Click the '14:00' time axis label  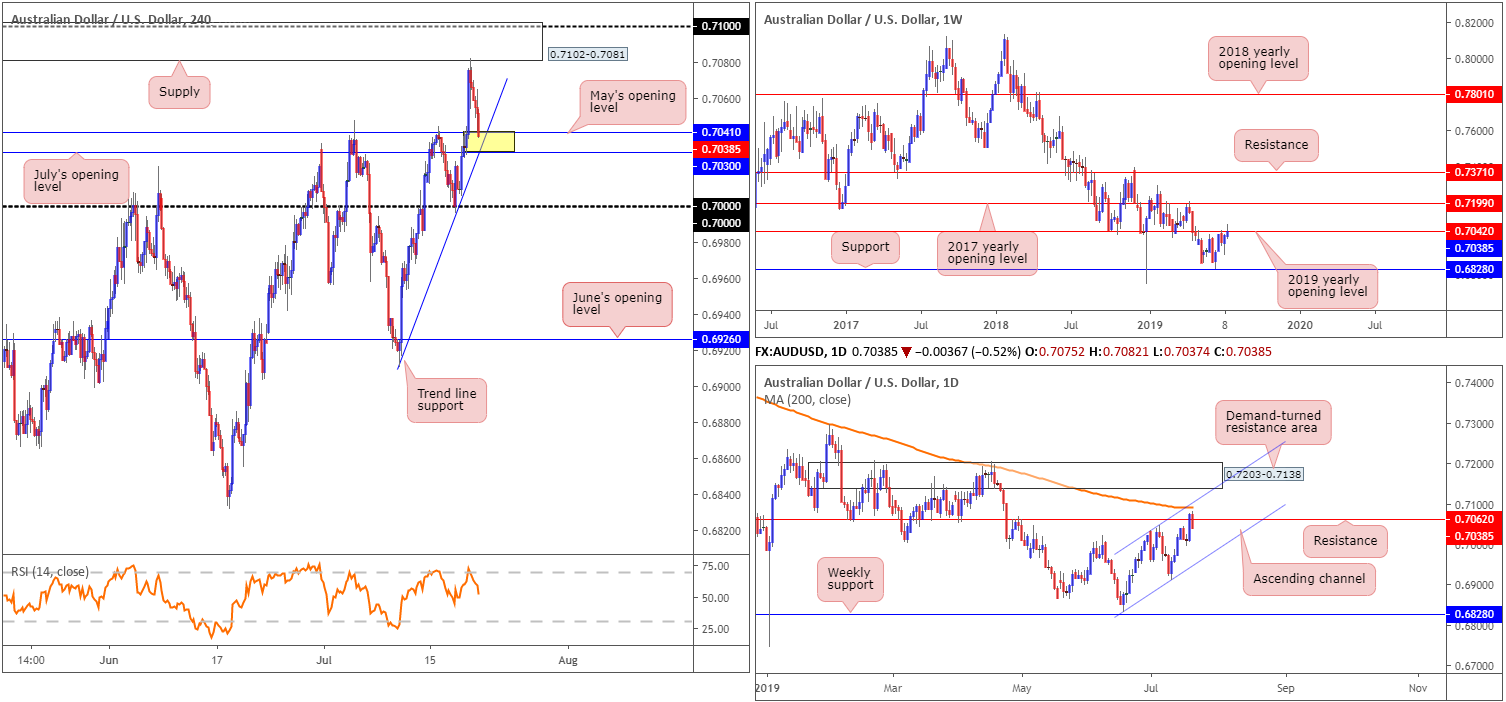(x=31, y=661)
